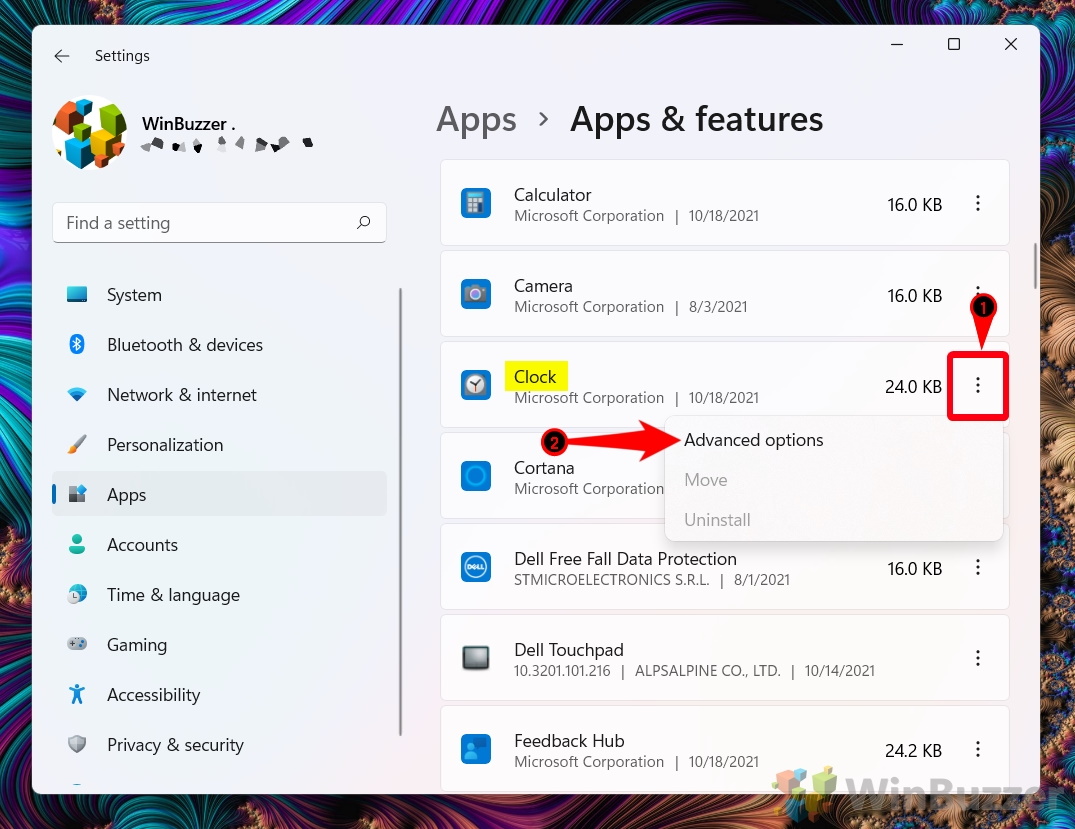Choose the Personalization paintbrush icon
The width and height of the screenshot is (1075, 829).
(x=77, y=444)
